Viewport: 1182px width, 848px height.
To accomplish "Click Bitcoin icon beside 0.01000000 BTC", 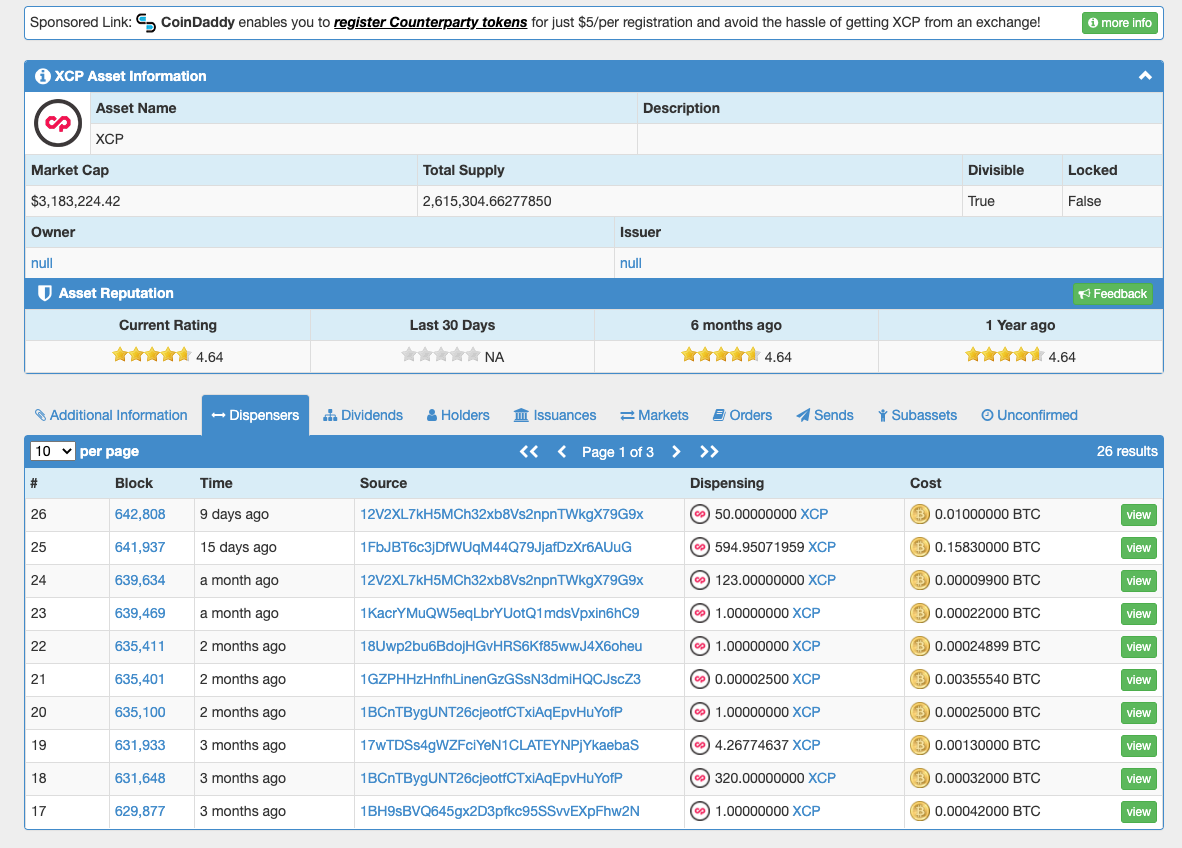I will pos(920,514).
